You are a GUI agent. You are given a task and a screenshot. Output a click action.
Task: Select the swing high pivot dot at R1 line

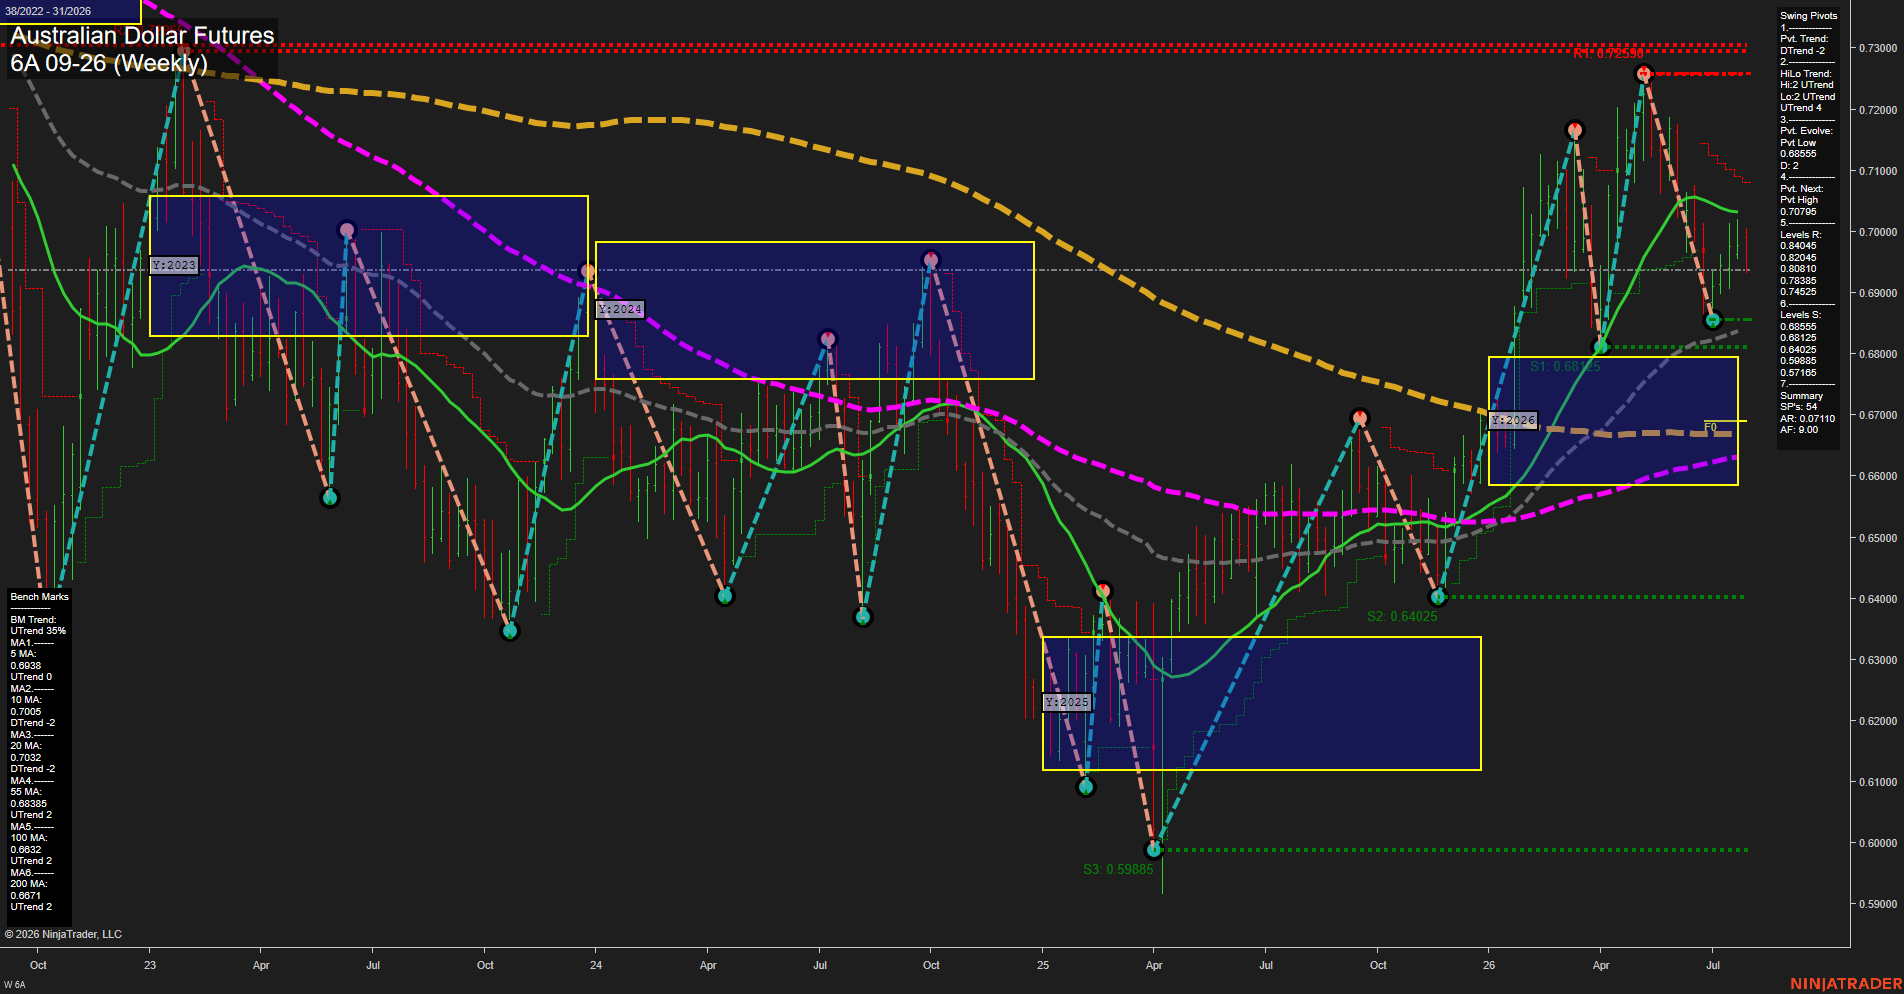pos(1643,74)
